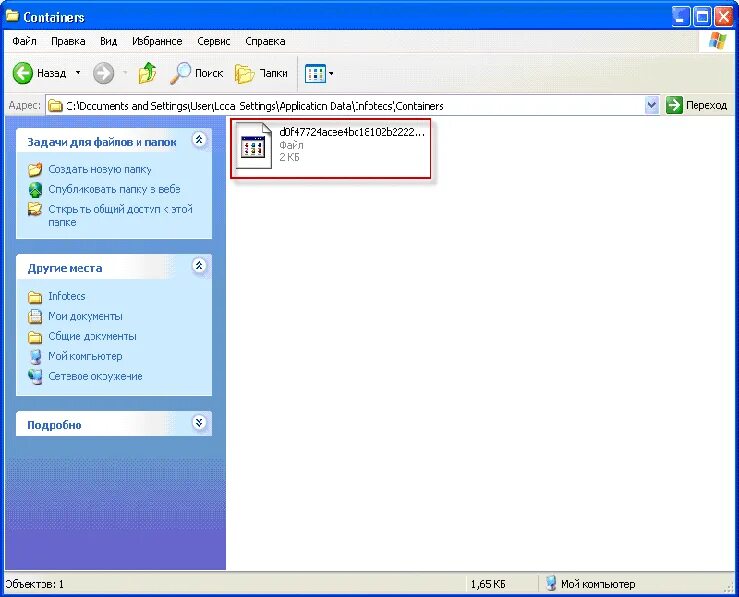
Task: Click the Мои документы icon
Action: tap(35, 316)
